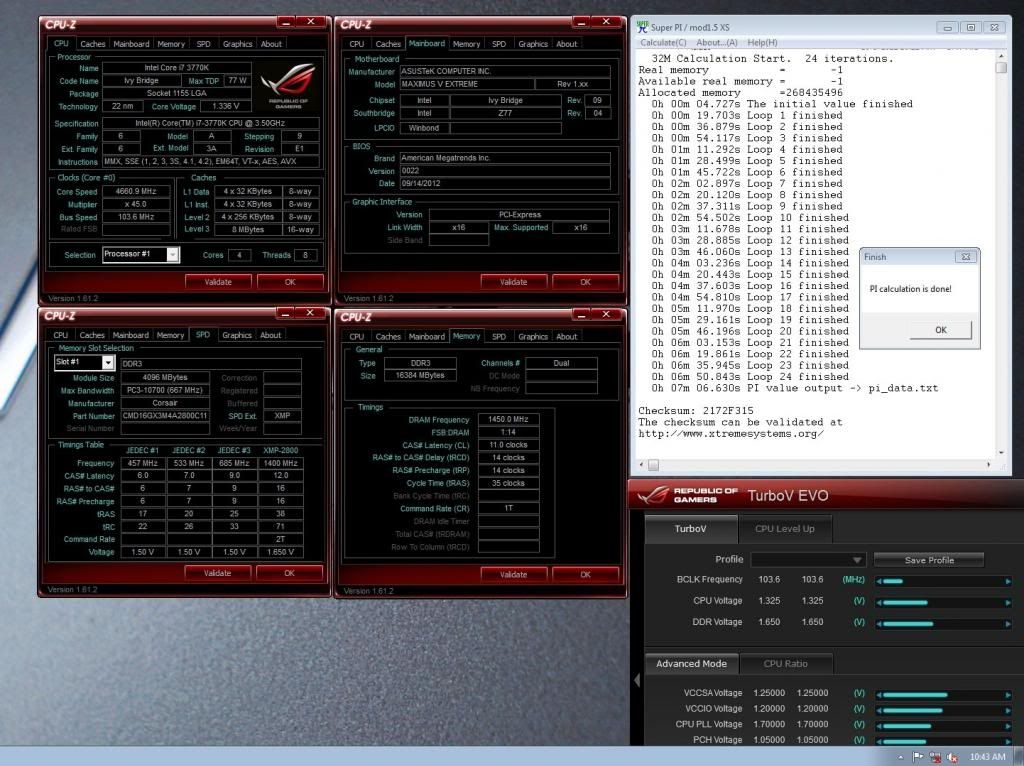Open Graphics tab in CPU-Z processor window

click(x=237, y=44)
